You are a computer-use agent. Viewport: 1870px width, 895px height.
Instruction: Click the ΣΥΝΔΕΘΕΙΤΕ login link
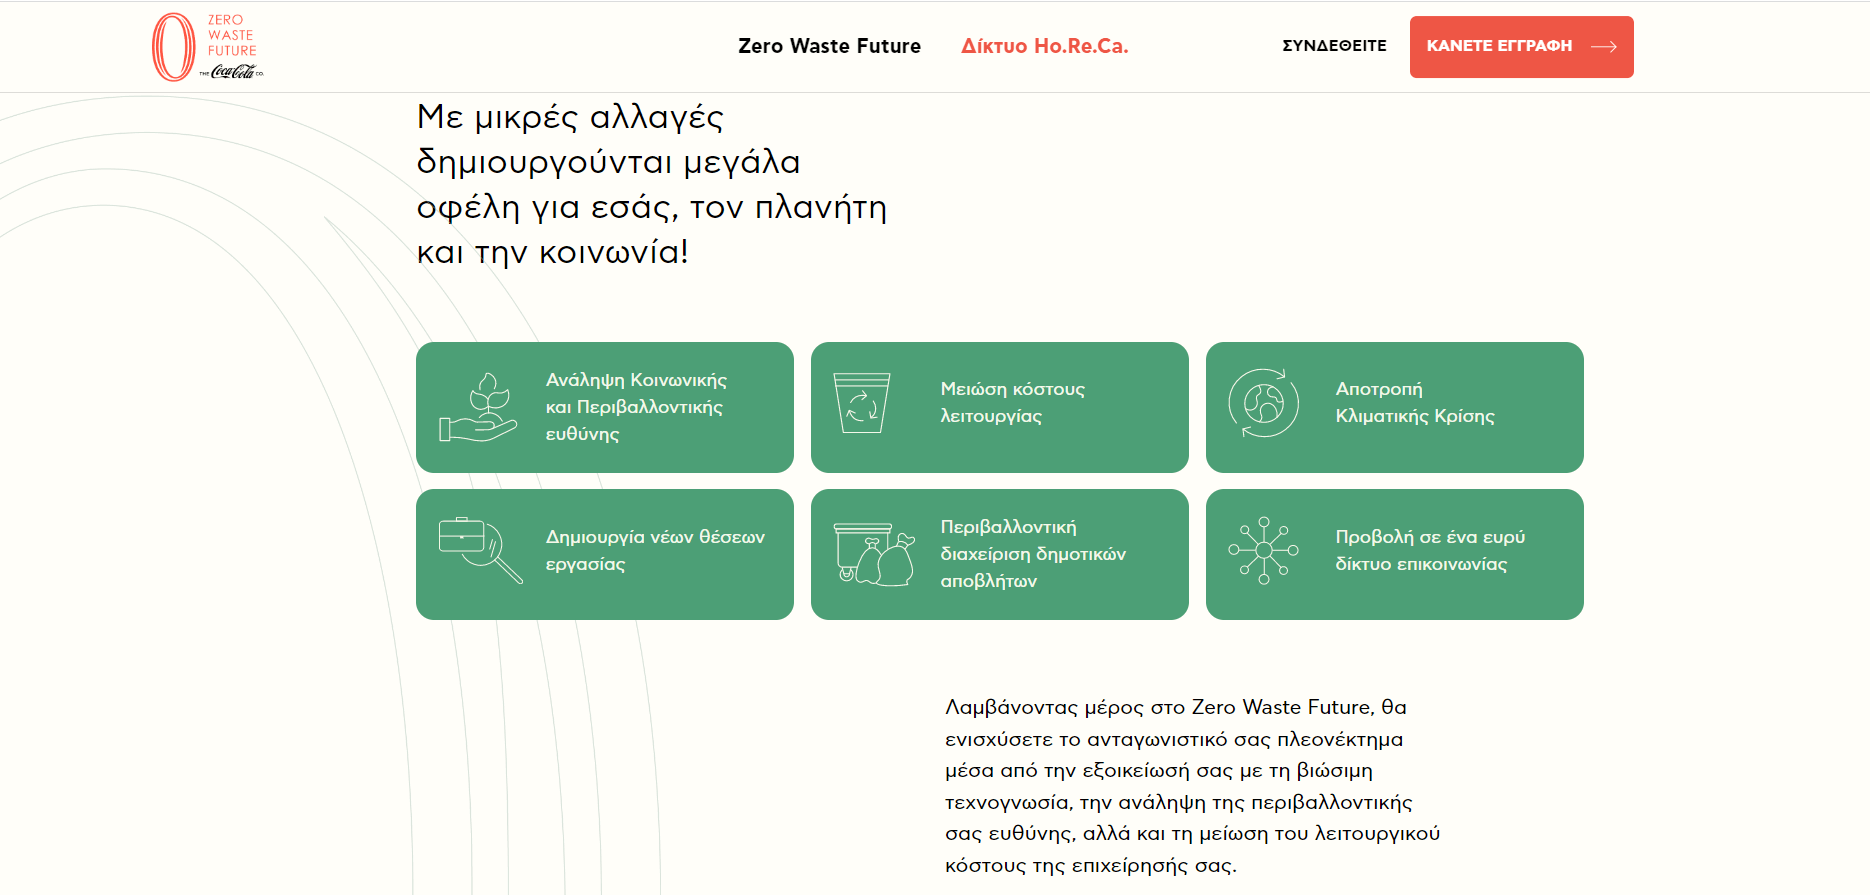(x=1334, y=46)
